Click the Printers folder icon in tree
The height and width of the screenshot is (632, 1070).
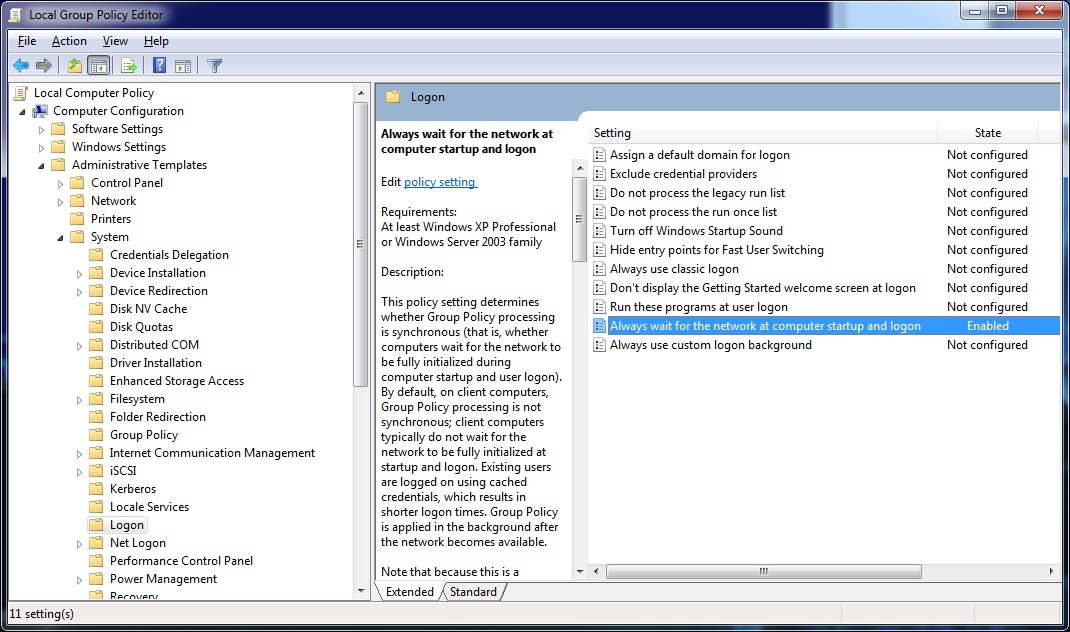(x=78, y=219)
